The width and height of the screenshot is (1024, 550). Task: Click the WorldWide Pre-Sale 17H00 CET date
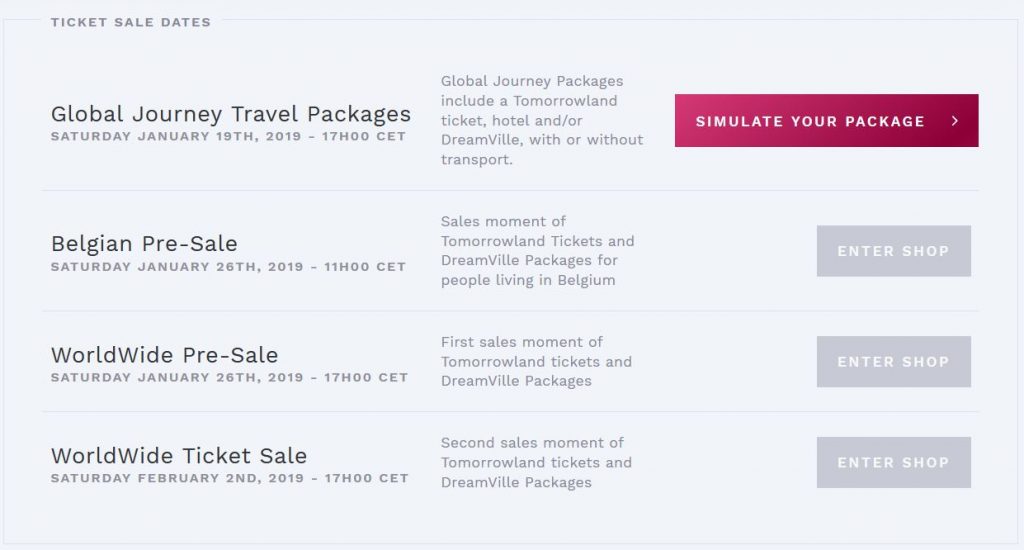[x=229, y=378]
